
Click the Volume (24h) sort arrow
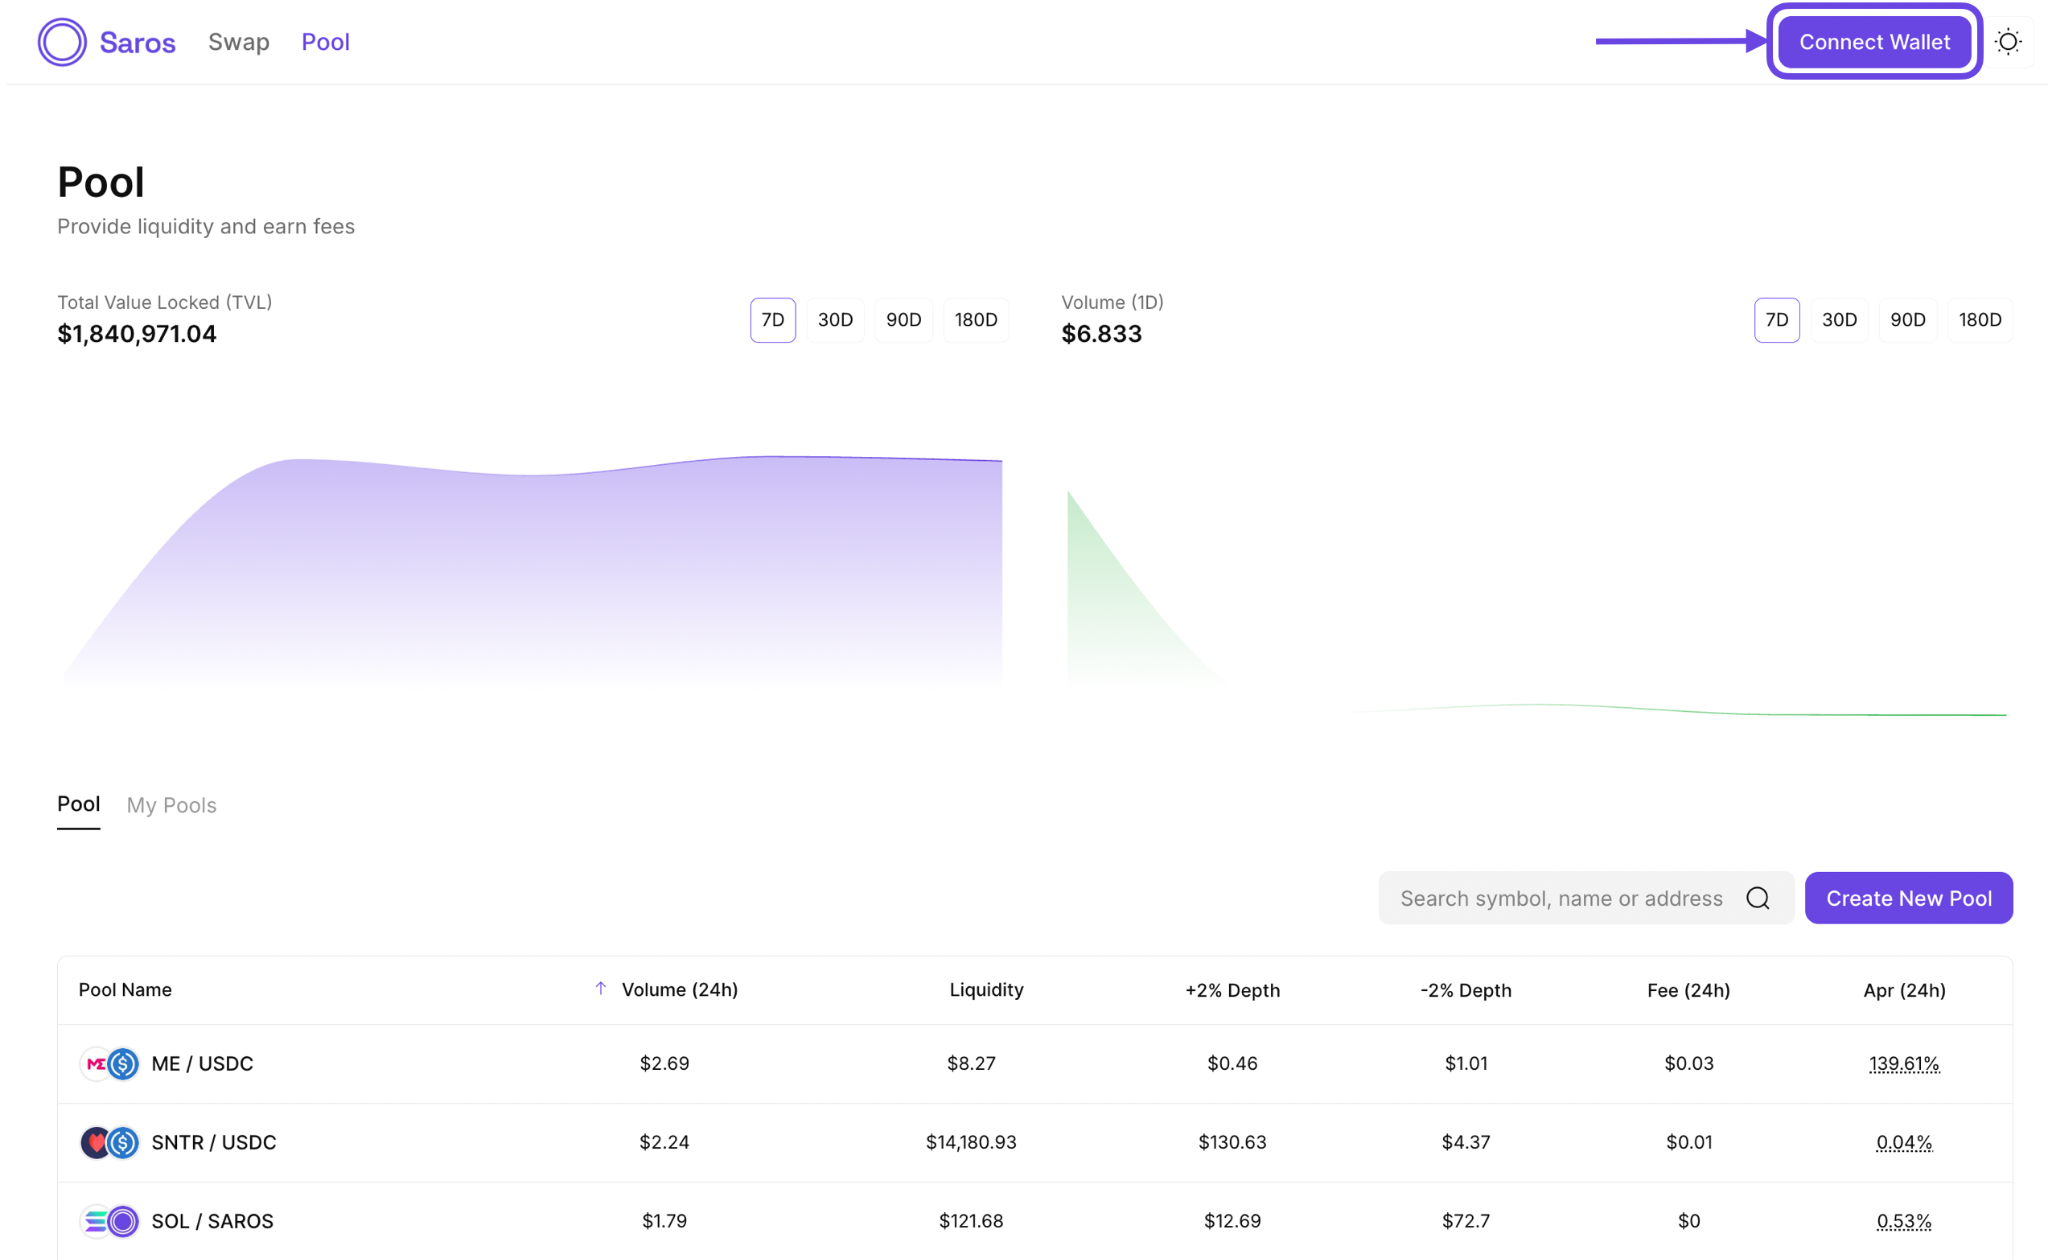(x=600, y=988)
